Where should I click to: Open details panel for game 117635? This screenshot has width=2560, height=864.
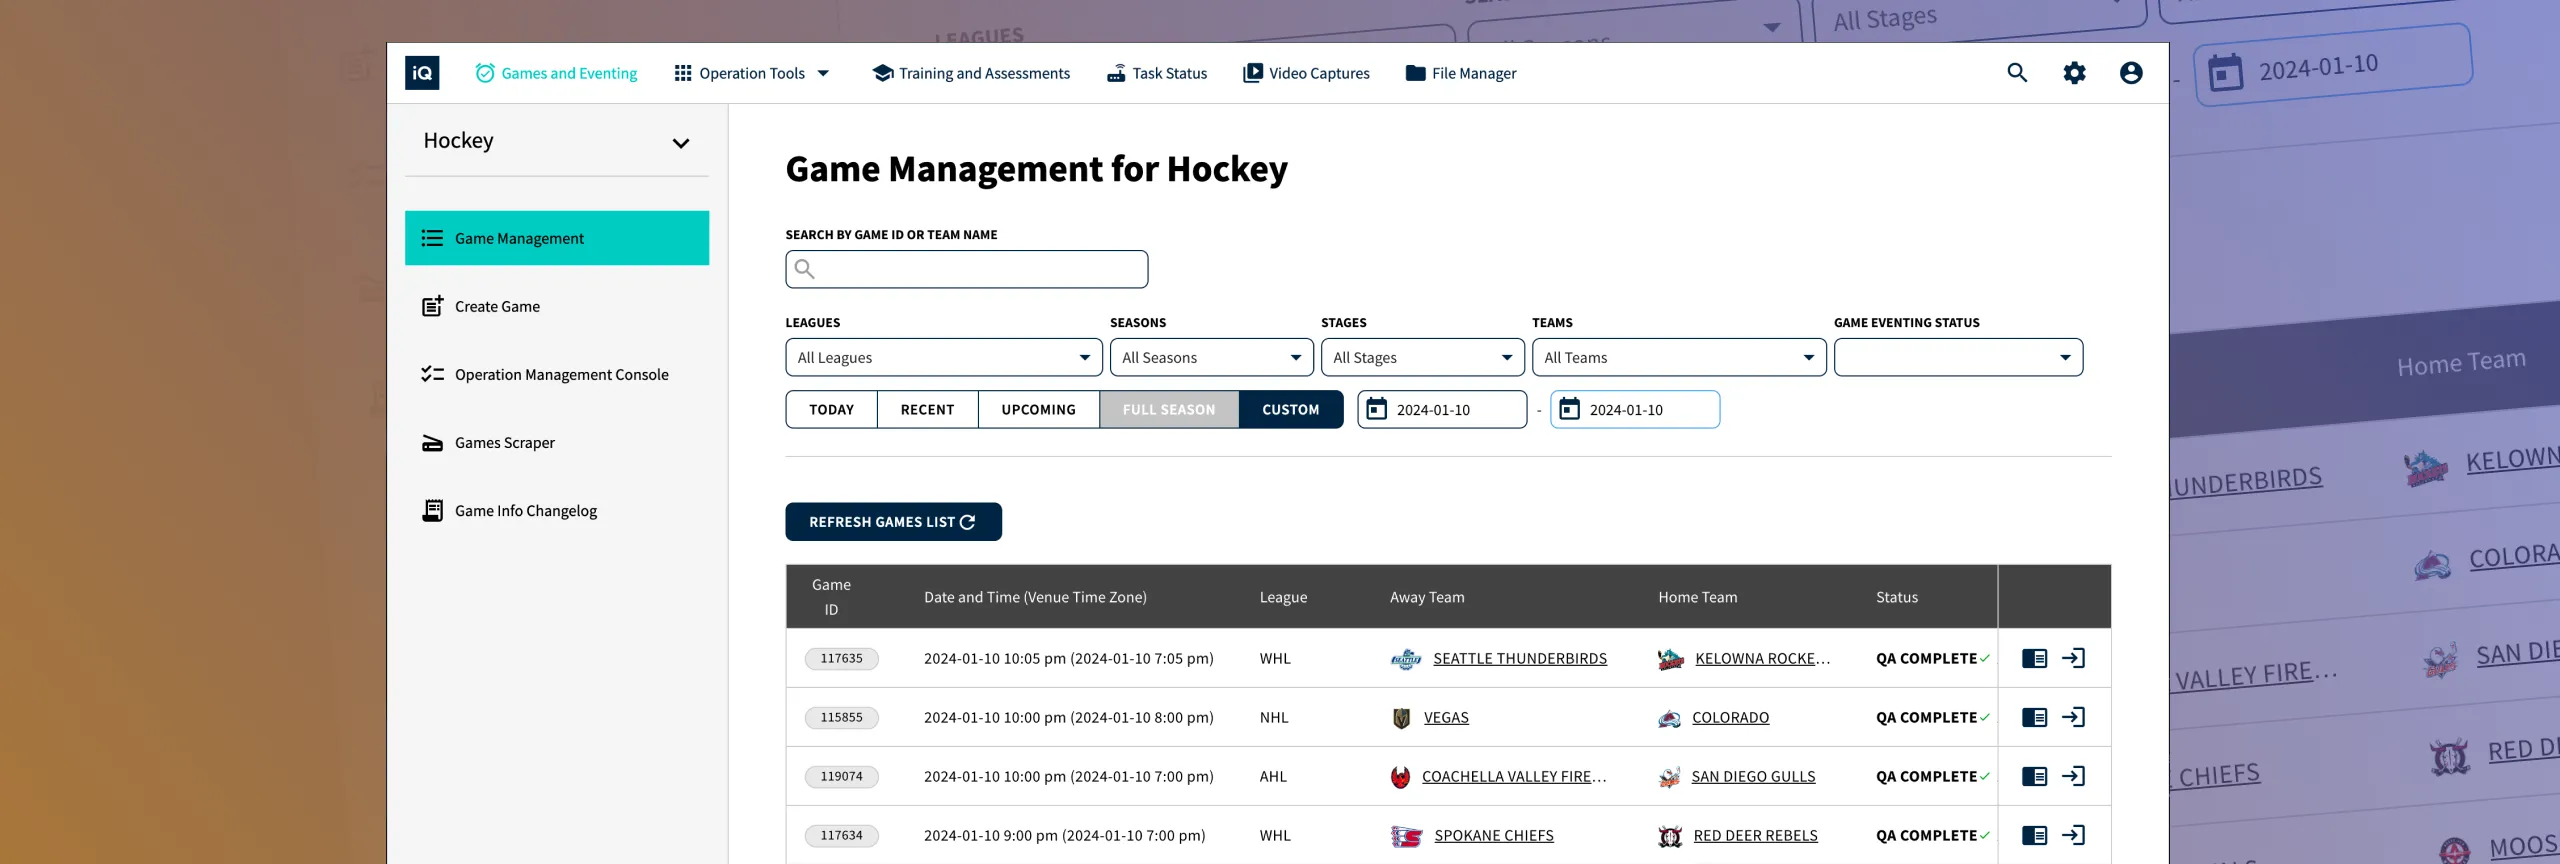coord(2034,658)
